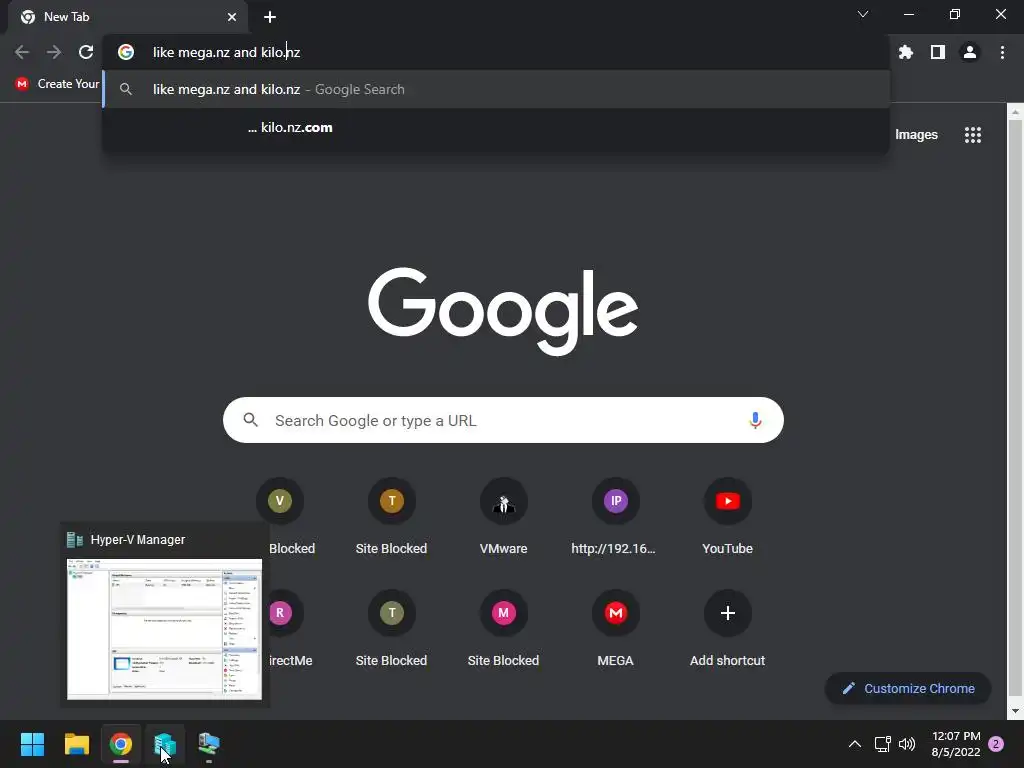Open notification badge showing 2
The width and height of the screenshot is (1024, 768).
coord(996,744)
